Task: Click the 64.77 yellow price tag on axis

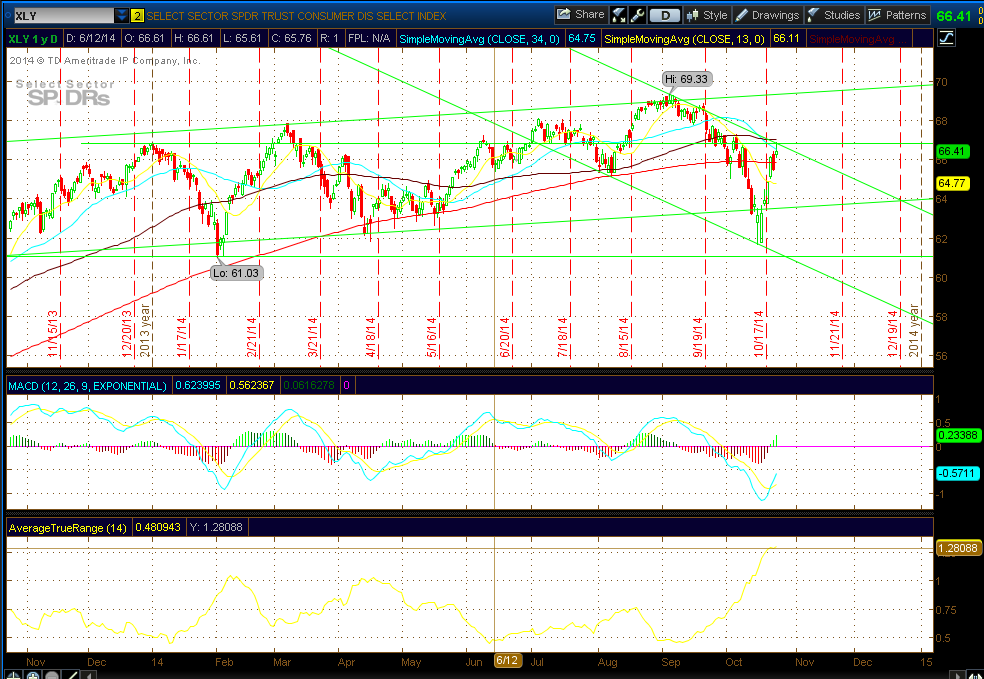Action: click(x=953, y=183)
